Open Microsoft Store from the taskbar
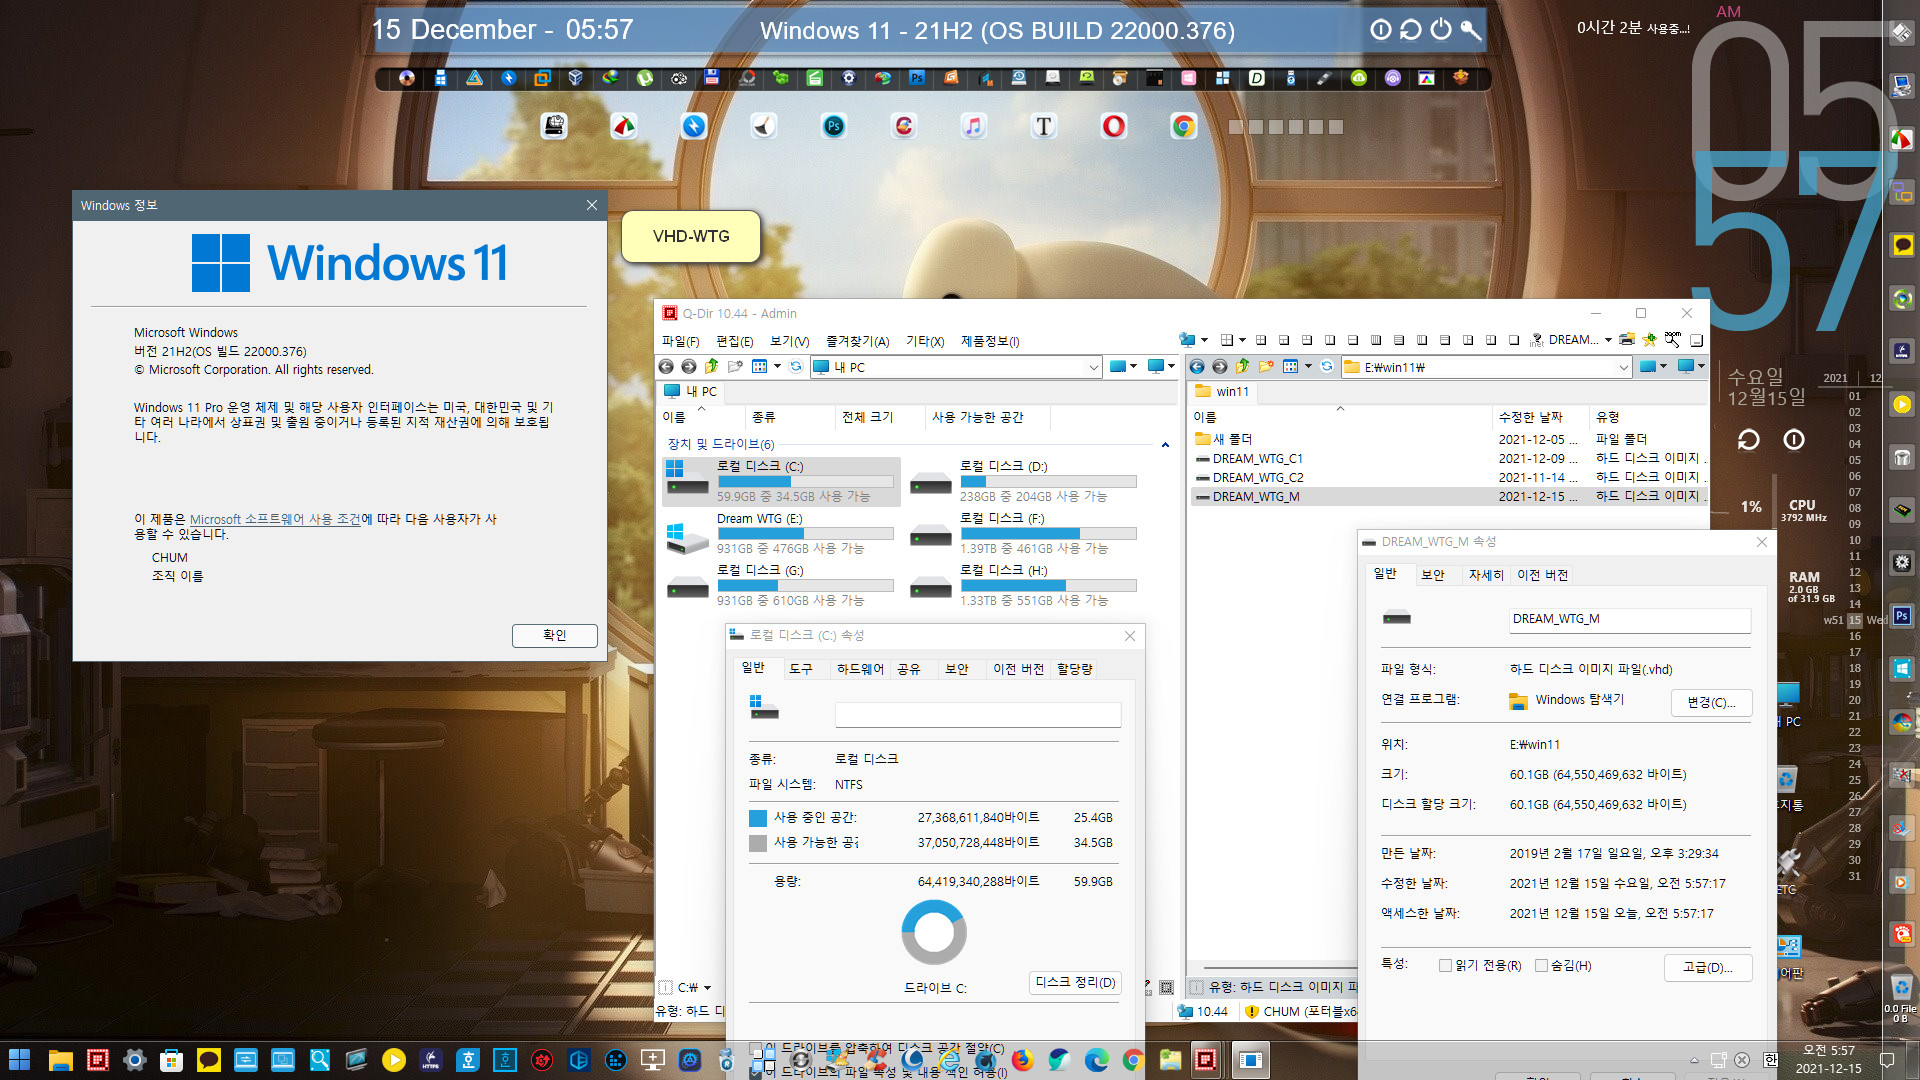The image size is (1920, 1080). [x=171, y=1060]
